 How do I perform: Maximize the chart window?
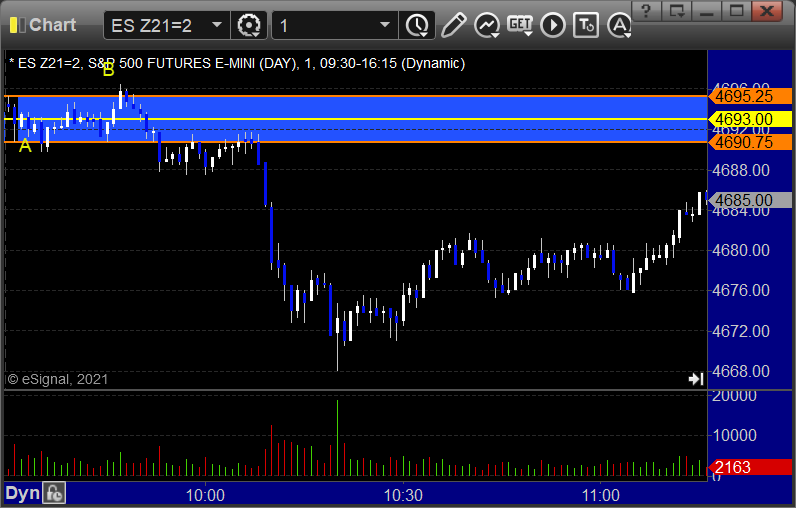[x=737, y=11]
